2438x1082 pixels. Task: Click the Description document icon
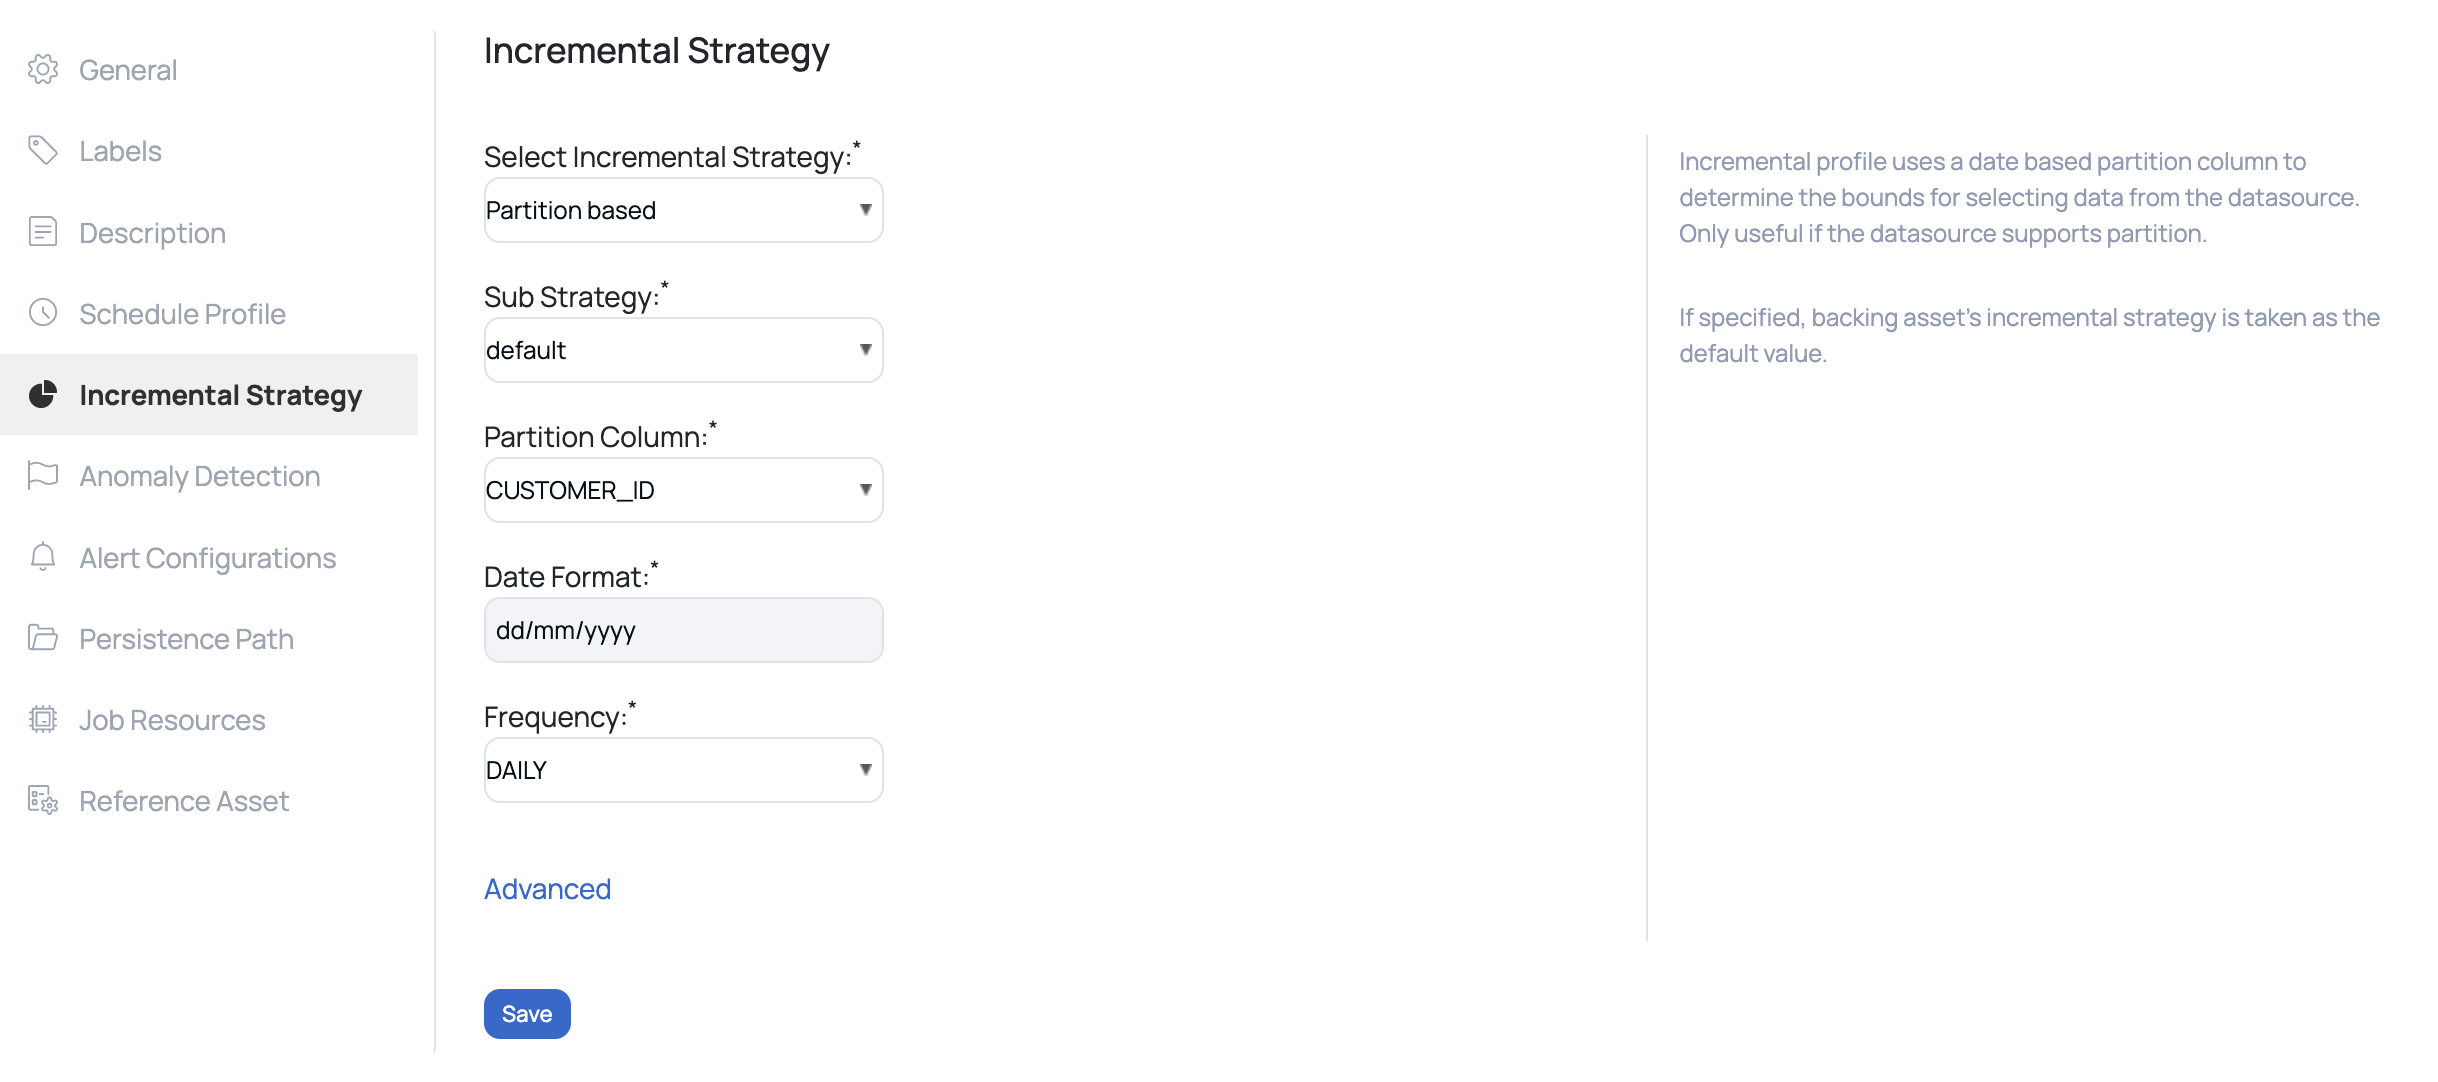click(x=42, y=232)
